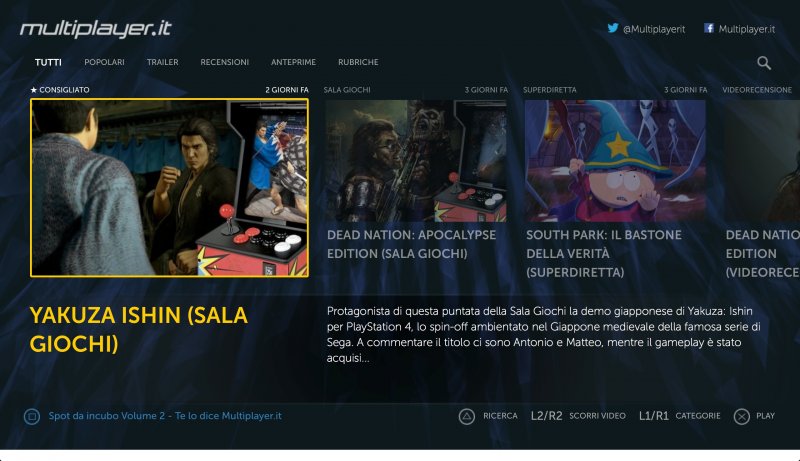Open the Trailer category tab
Image resolution: width=800 pixels, height=461 pixels.
(162, 62)
